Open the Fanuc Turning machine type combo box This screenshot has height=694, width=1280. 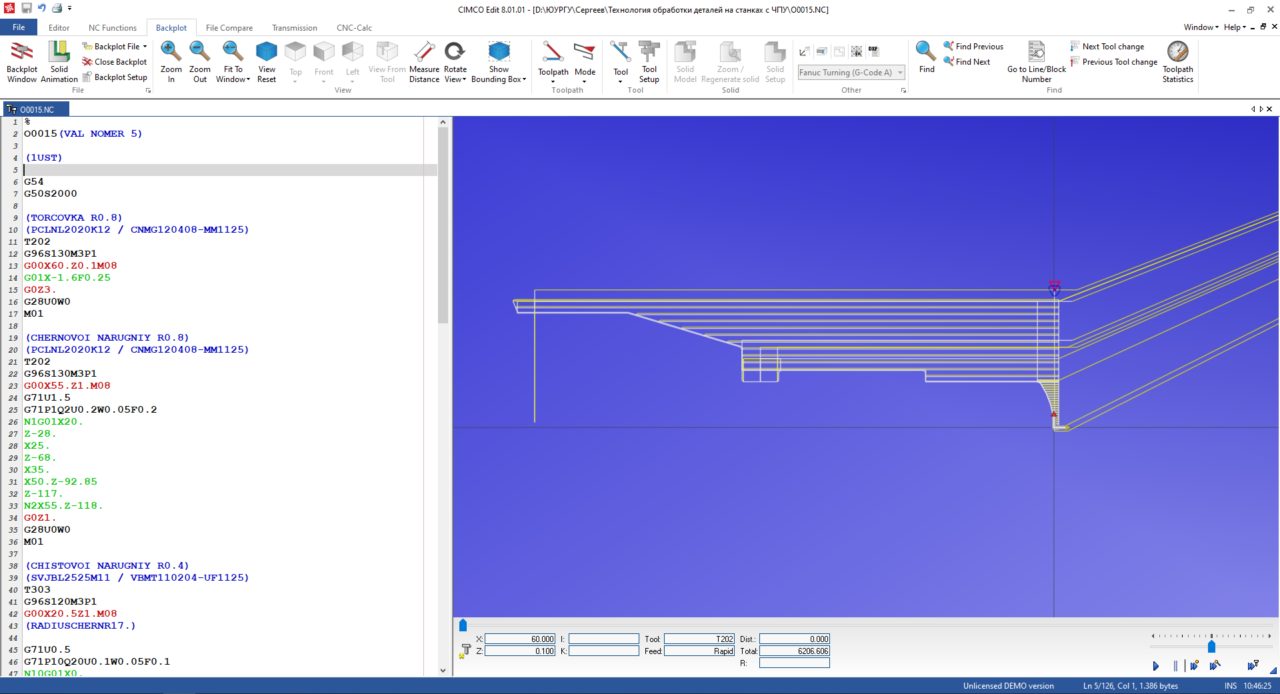(x=851, y=72)
